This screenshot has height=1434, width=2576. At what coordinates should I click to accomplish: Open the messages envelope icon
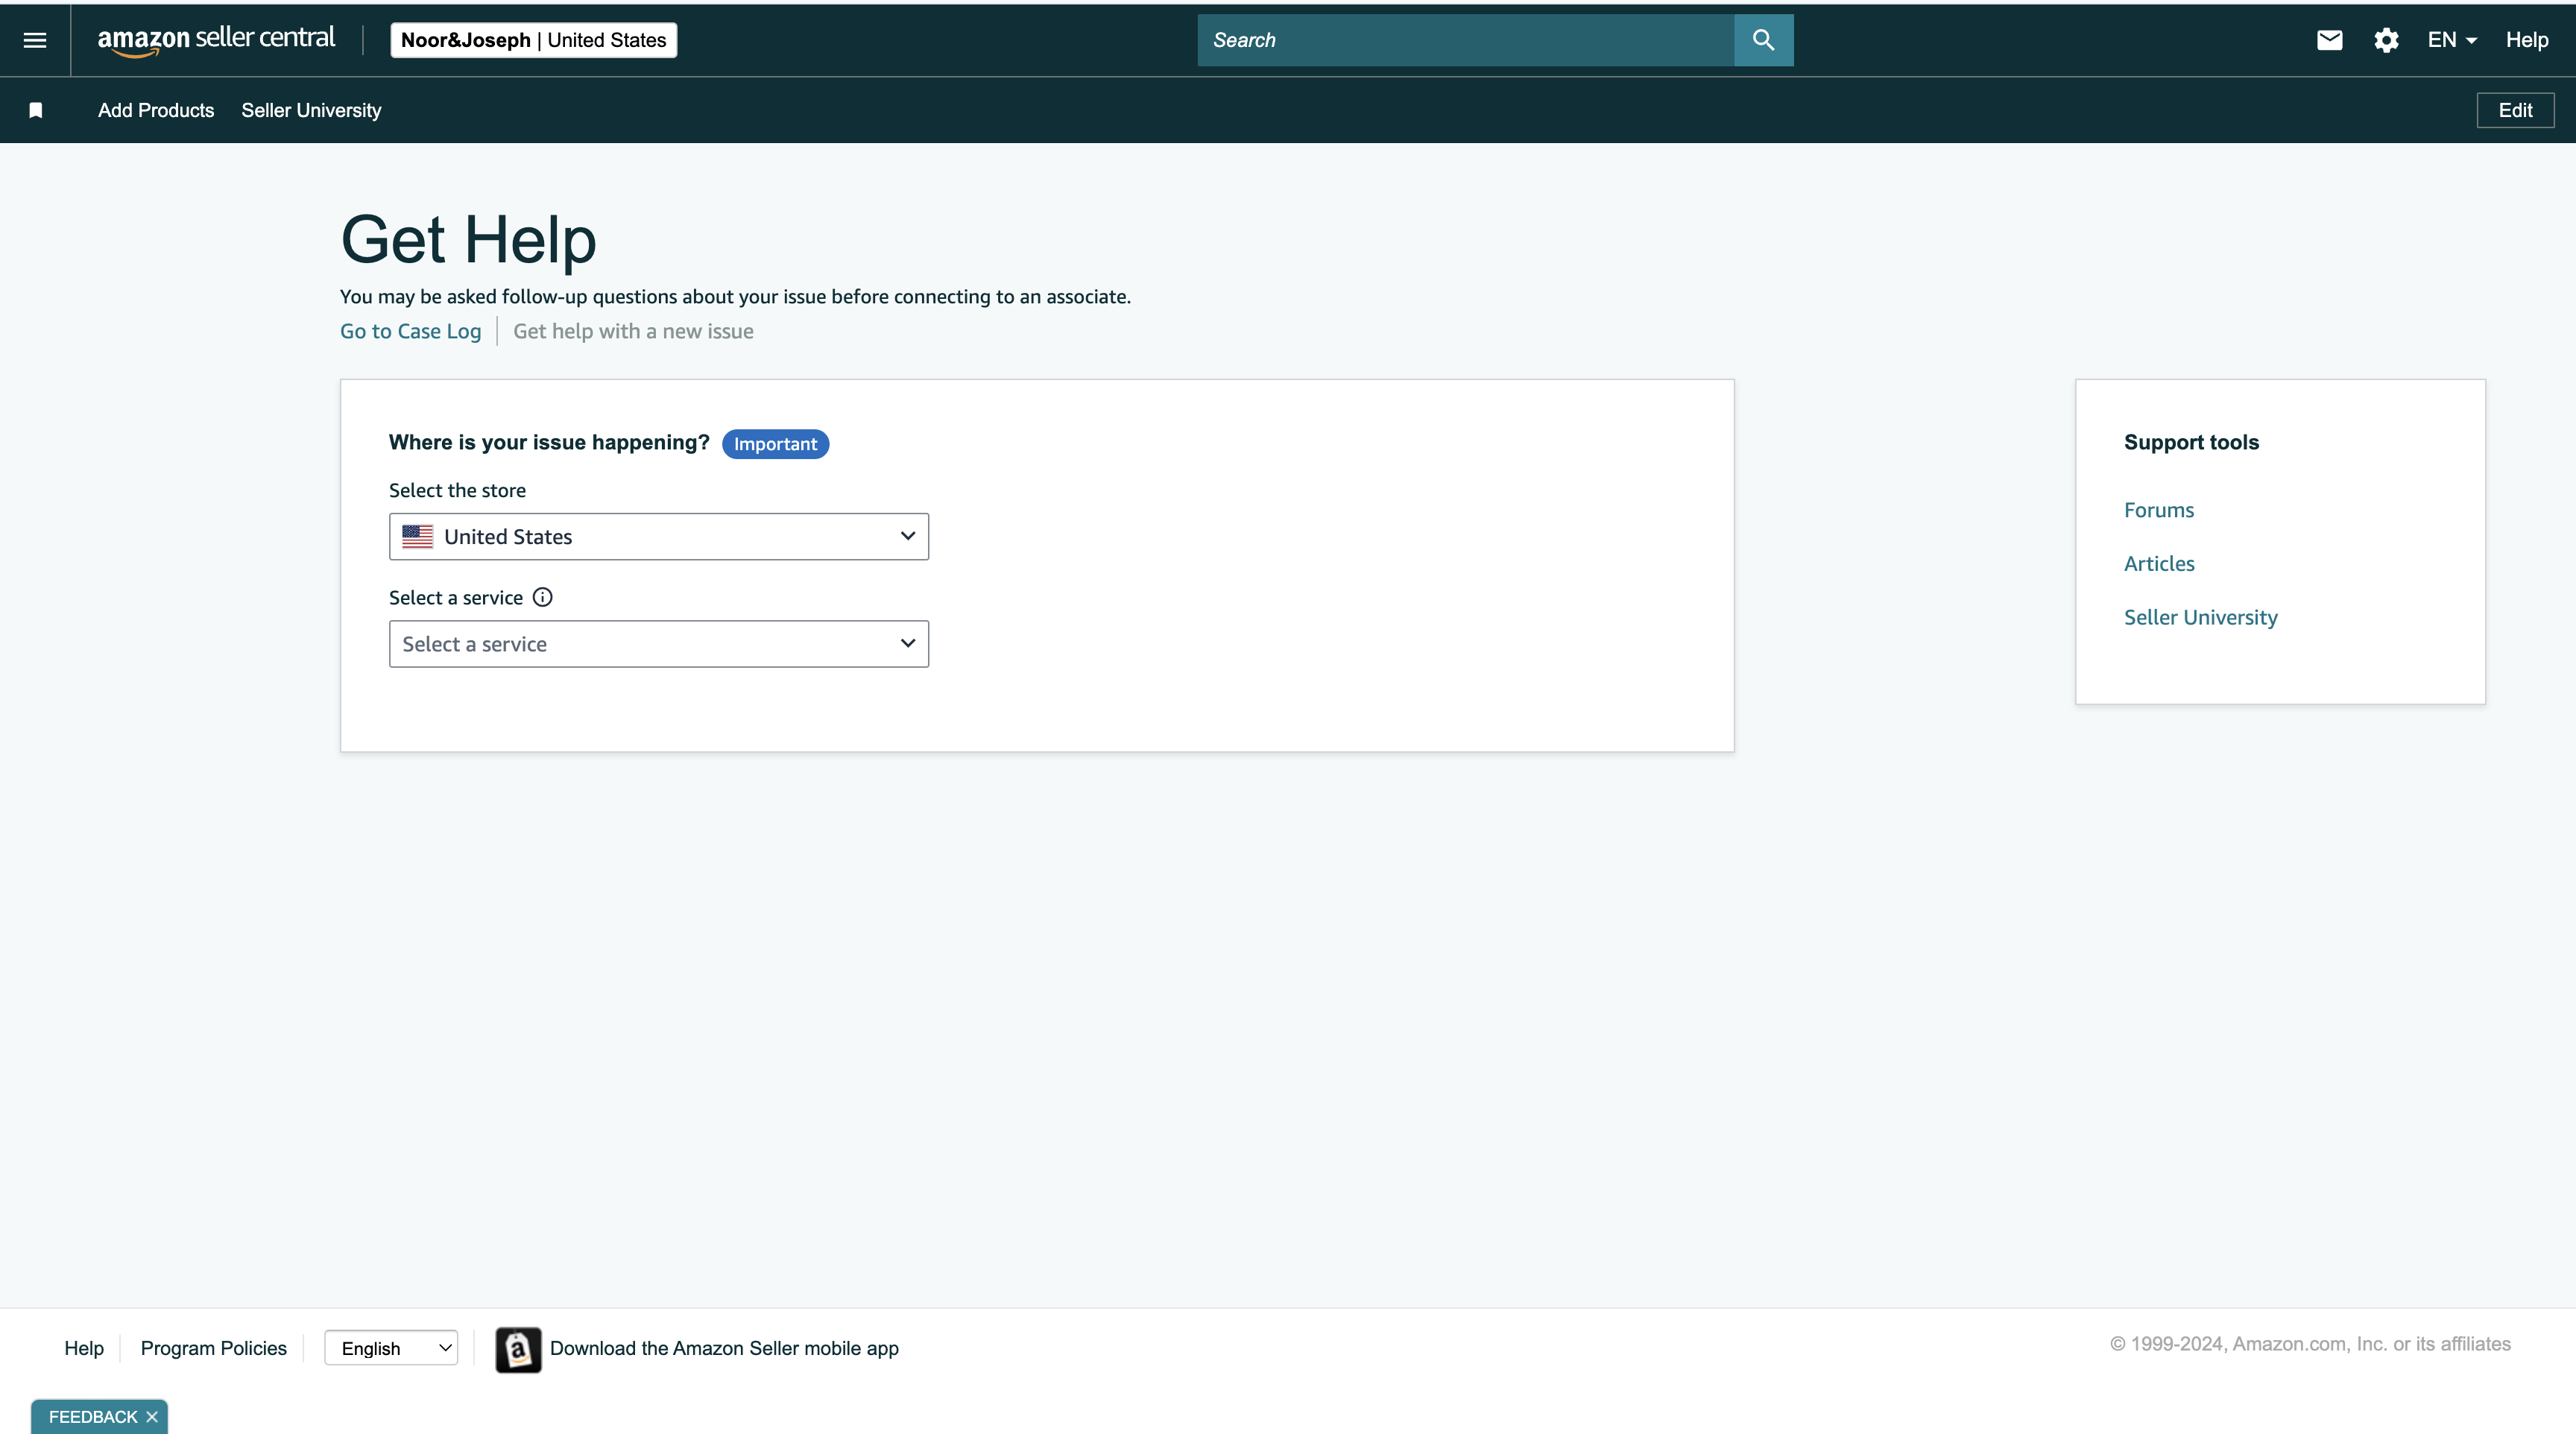[x=2329, y=40]
